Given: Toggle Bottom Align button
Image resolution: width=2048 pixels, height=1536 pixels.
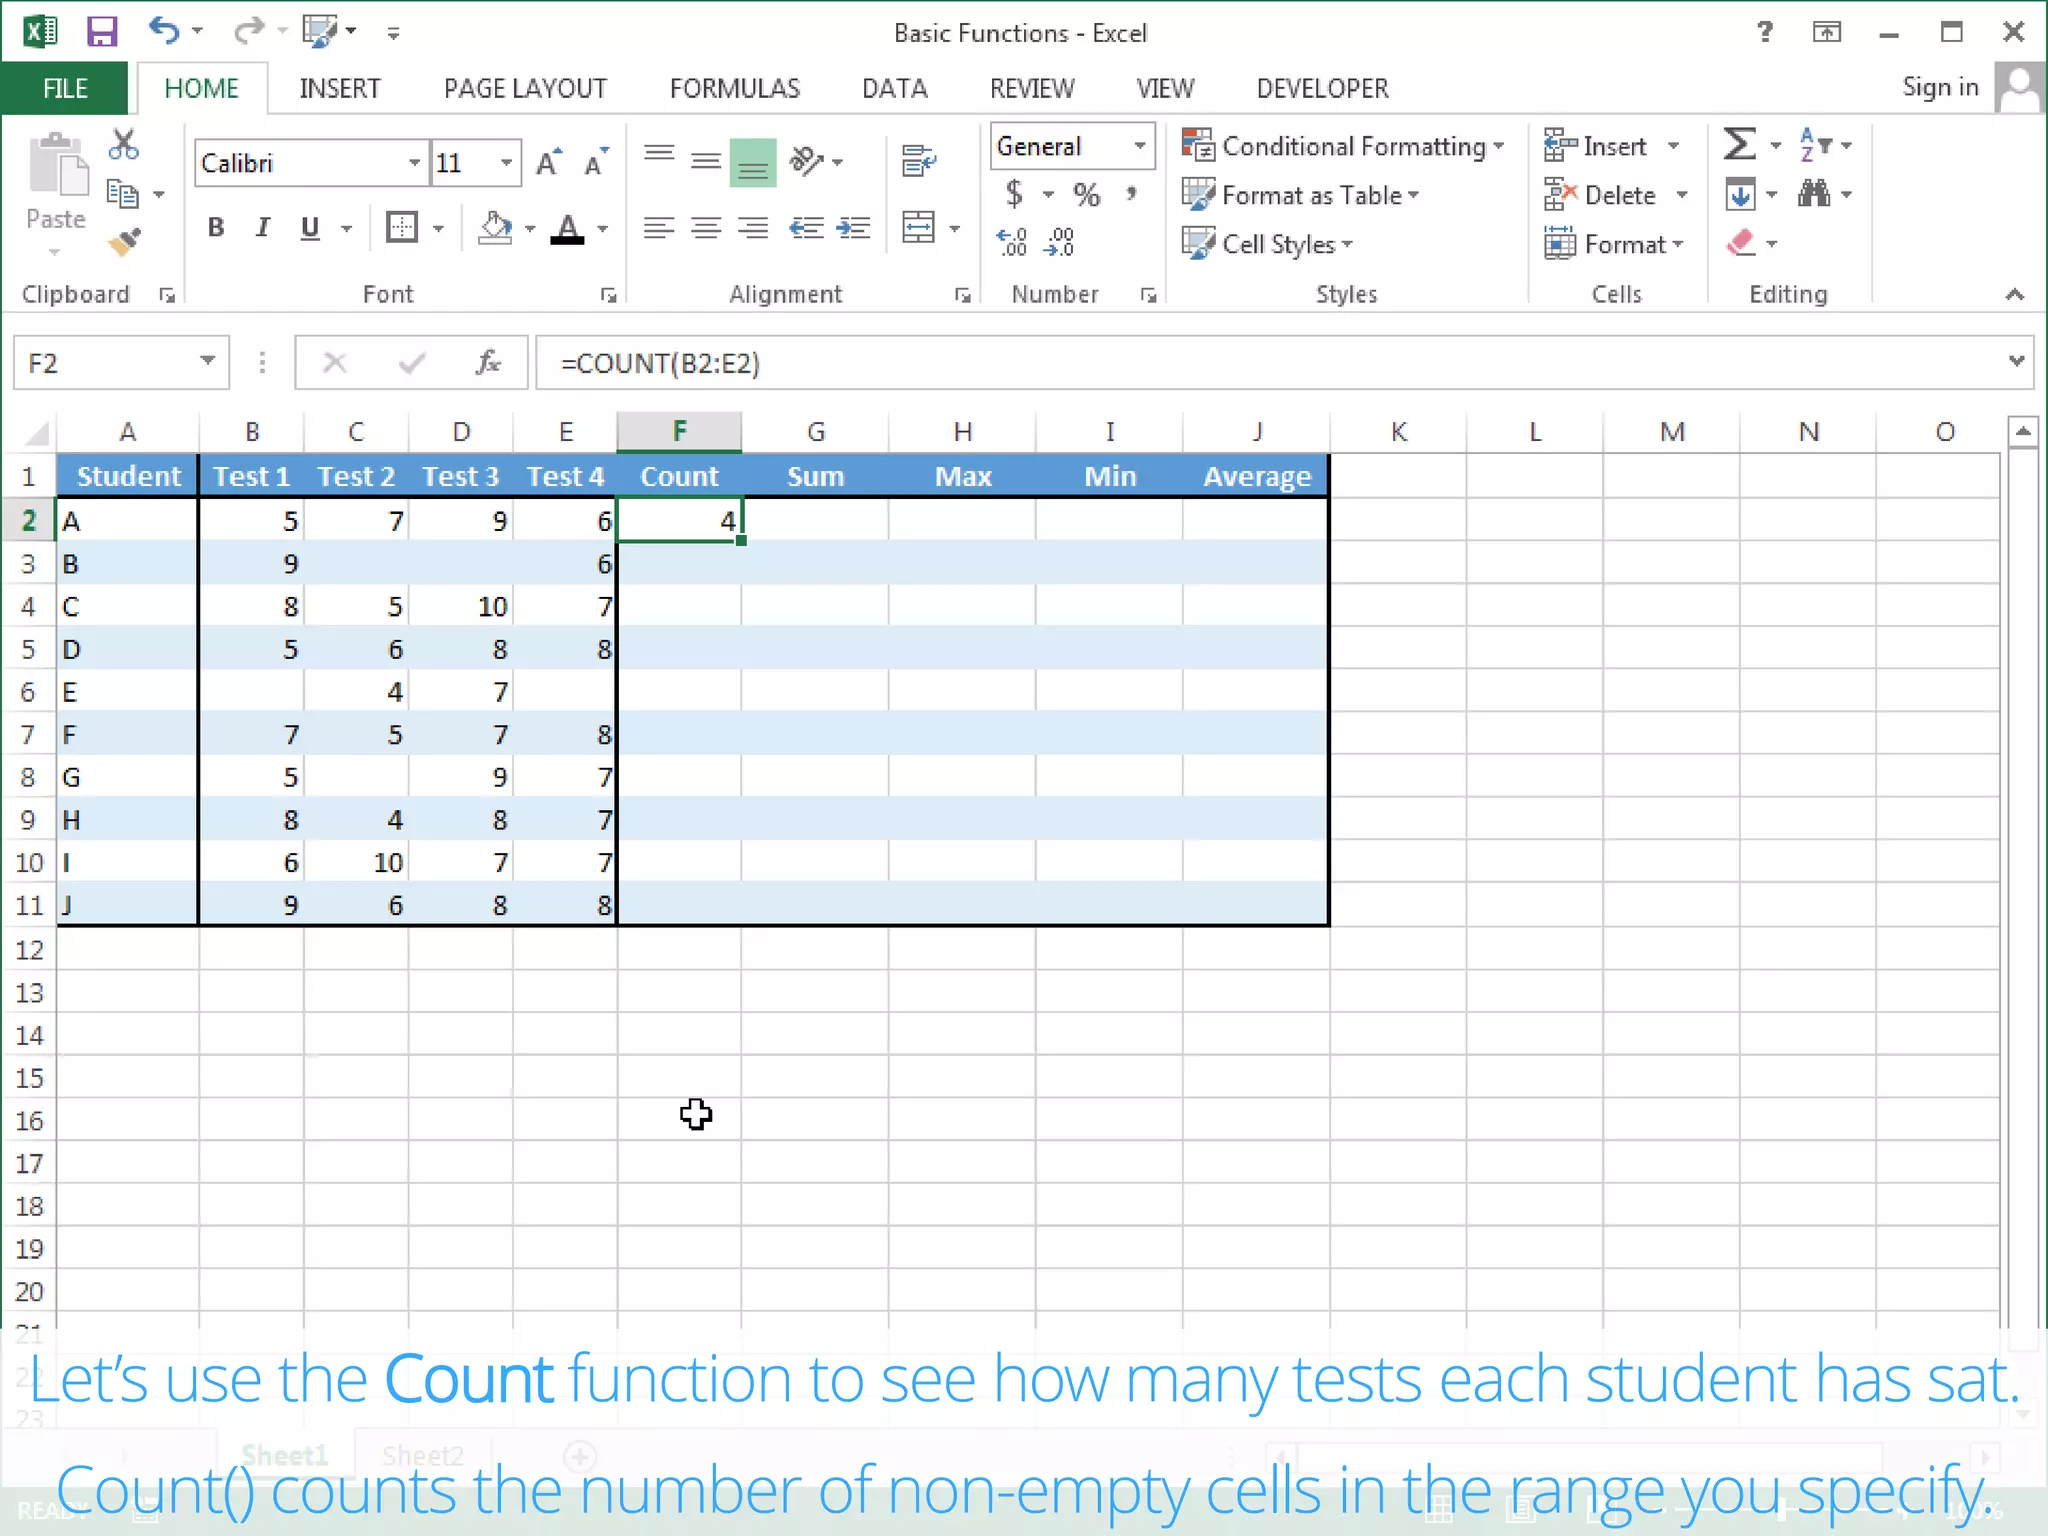Looking at the screenshot, I should (753, 163).
